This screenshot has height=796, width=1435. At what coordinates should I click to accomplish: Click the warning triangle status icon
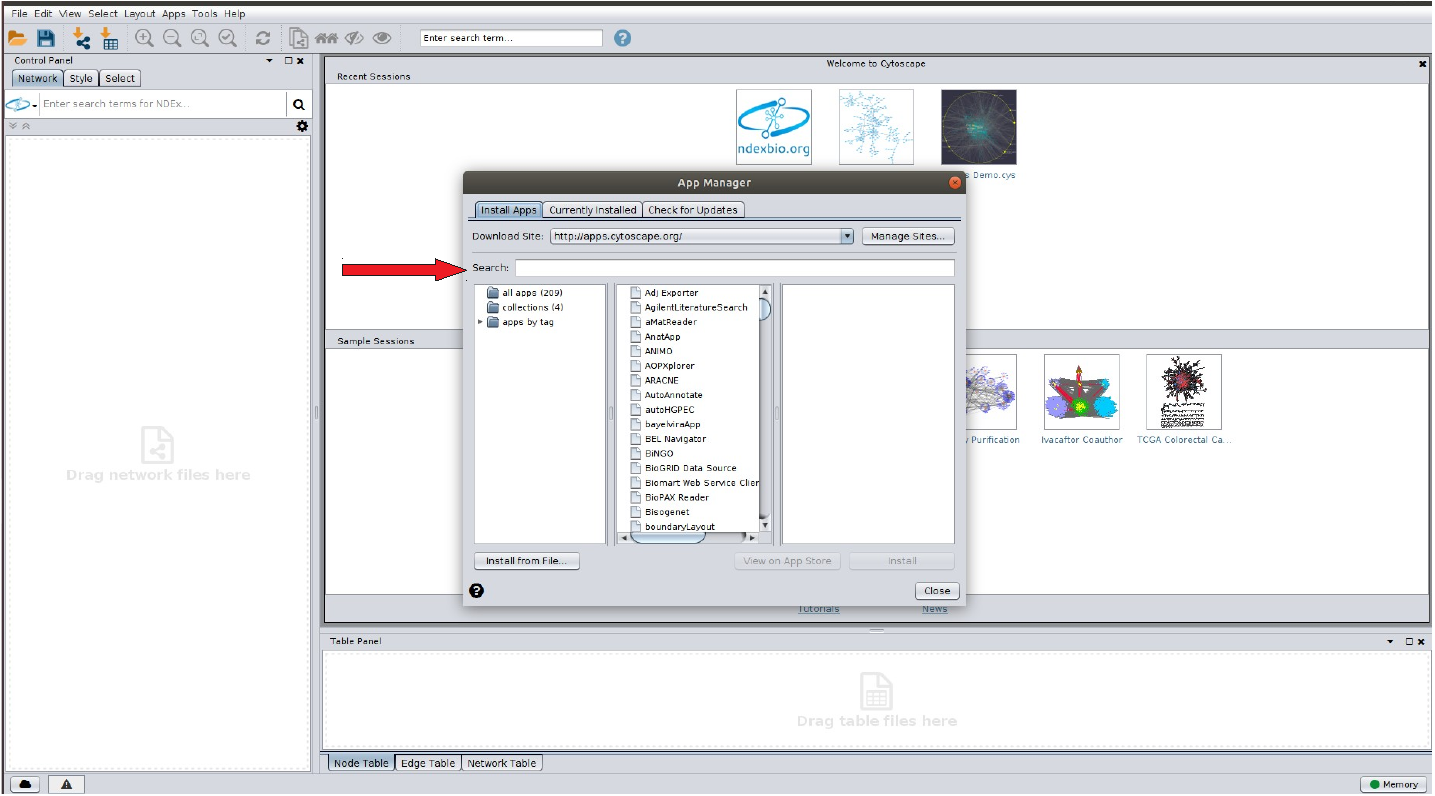point(66,784)
